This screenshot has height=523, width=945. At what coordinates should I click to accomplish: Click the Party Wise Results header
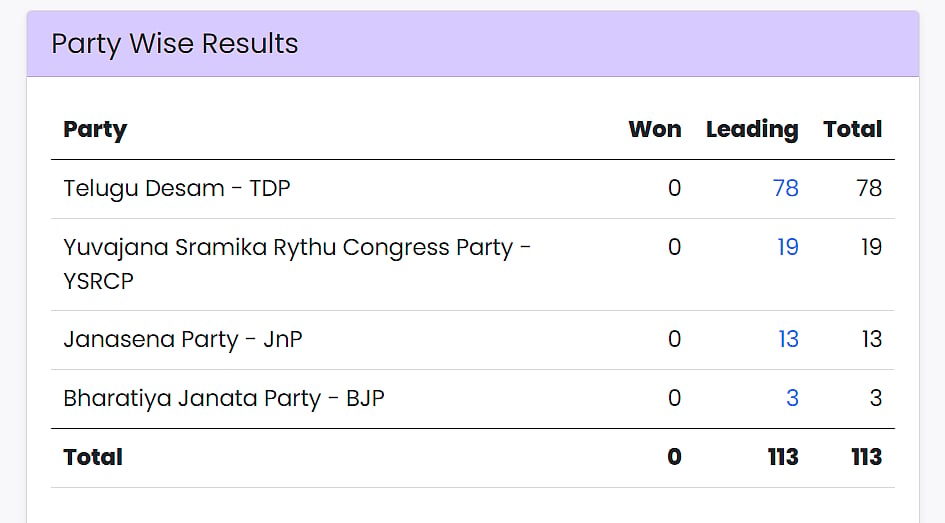[175, 43]
